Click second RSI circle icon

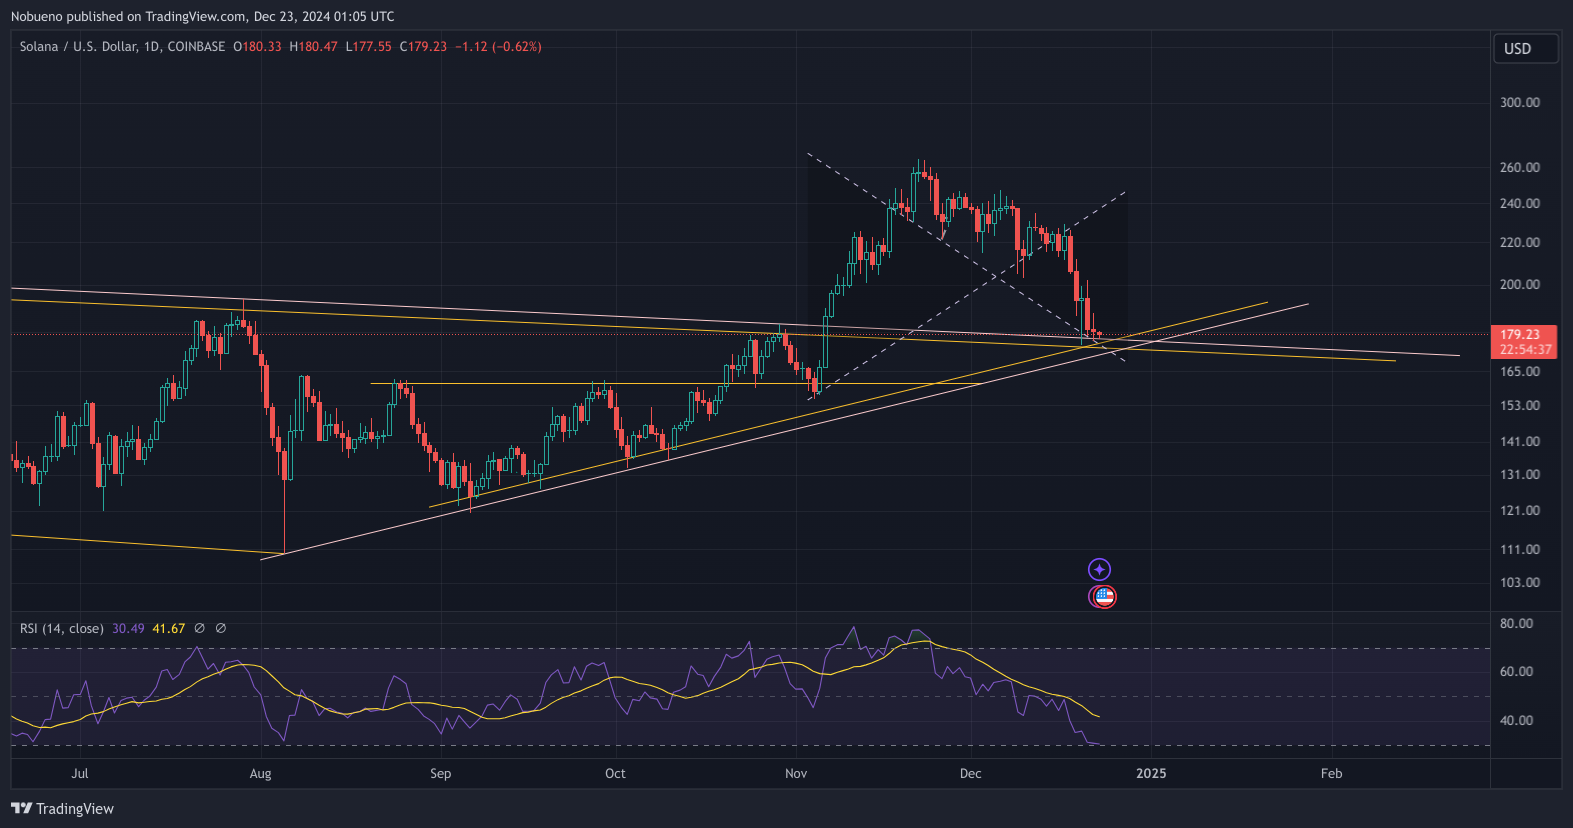pos(221,628)
